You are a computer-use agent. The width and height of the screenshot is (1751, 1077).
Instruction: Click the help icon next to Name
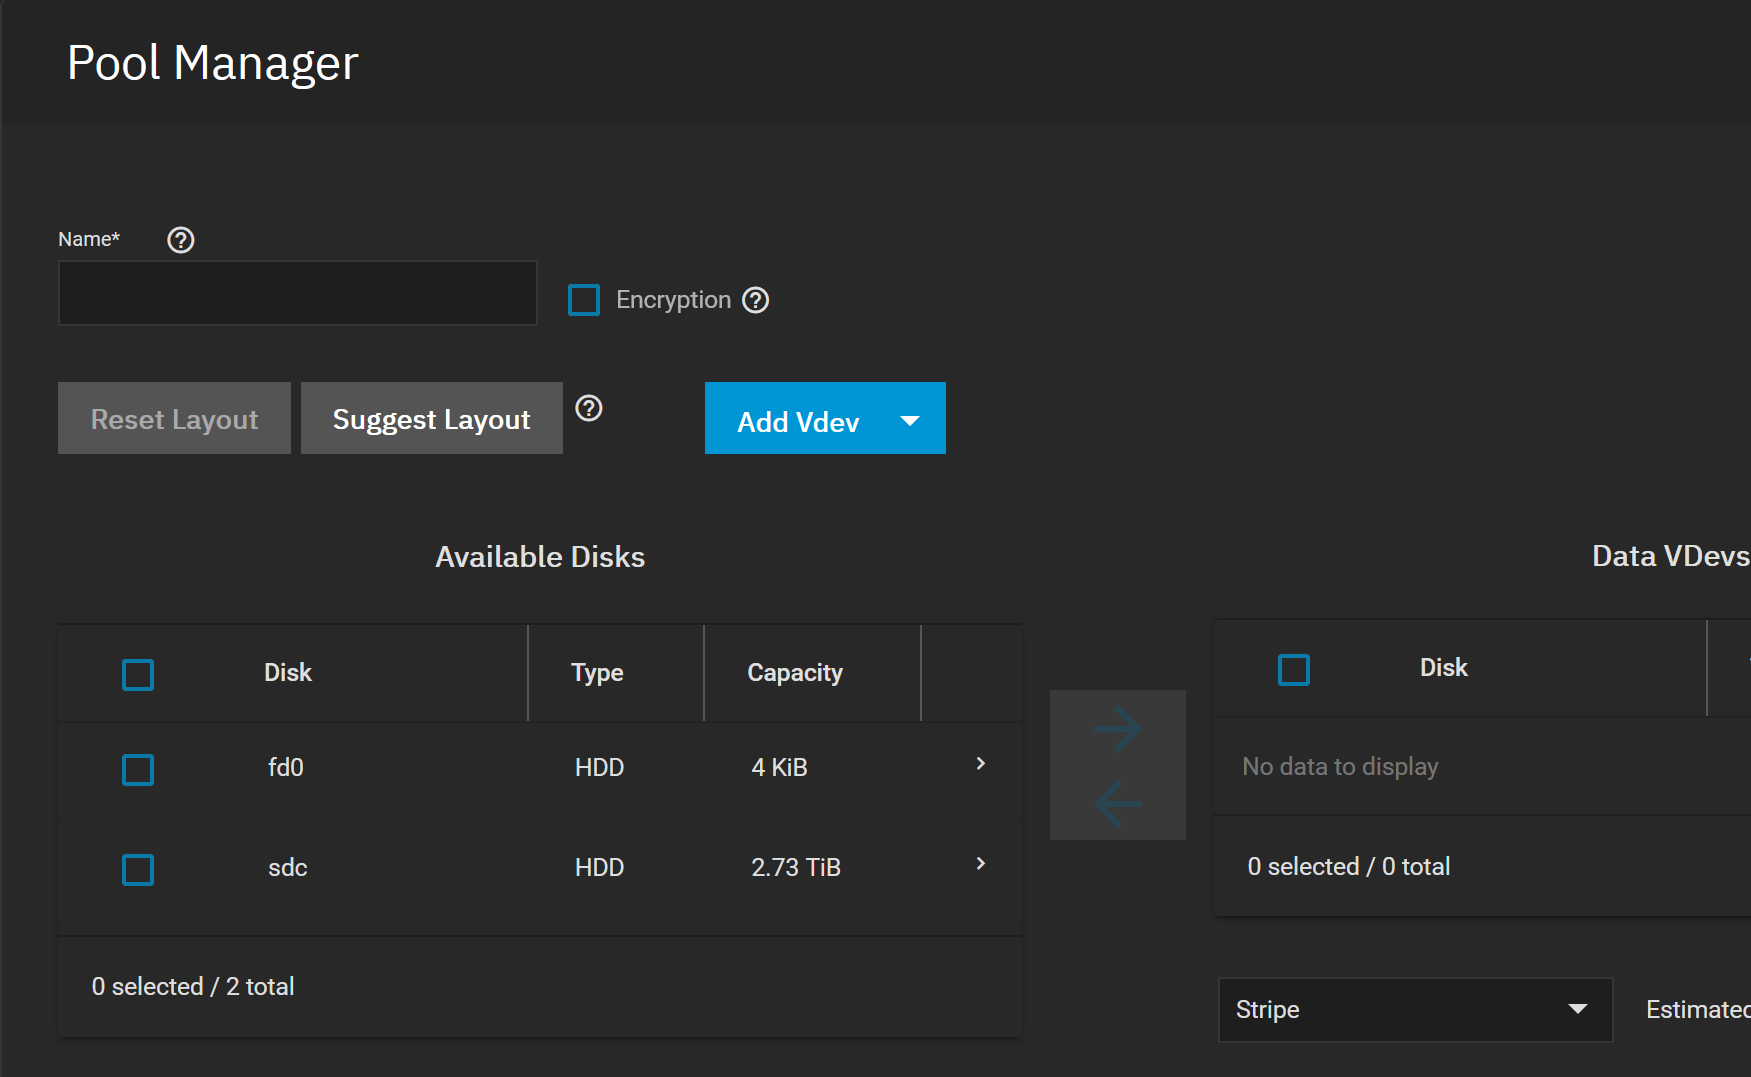tap(180, 240)
